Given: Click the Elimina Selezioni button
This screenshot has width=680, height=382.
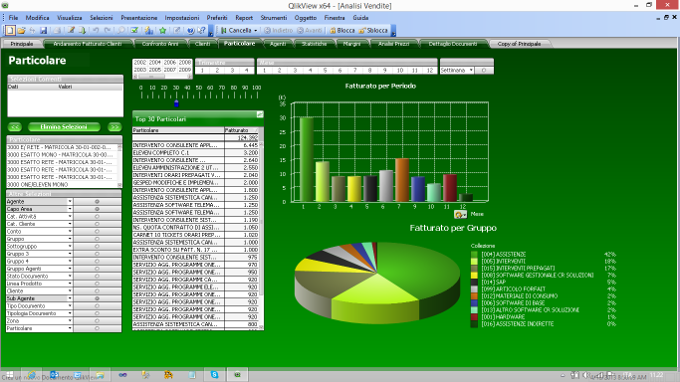Looking at the screenshot, I should [64, 127].
